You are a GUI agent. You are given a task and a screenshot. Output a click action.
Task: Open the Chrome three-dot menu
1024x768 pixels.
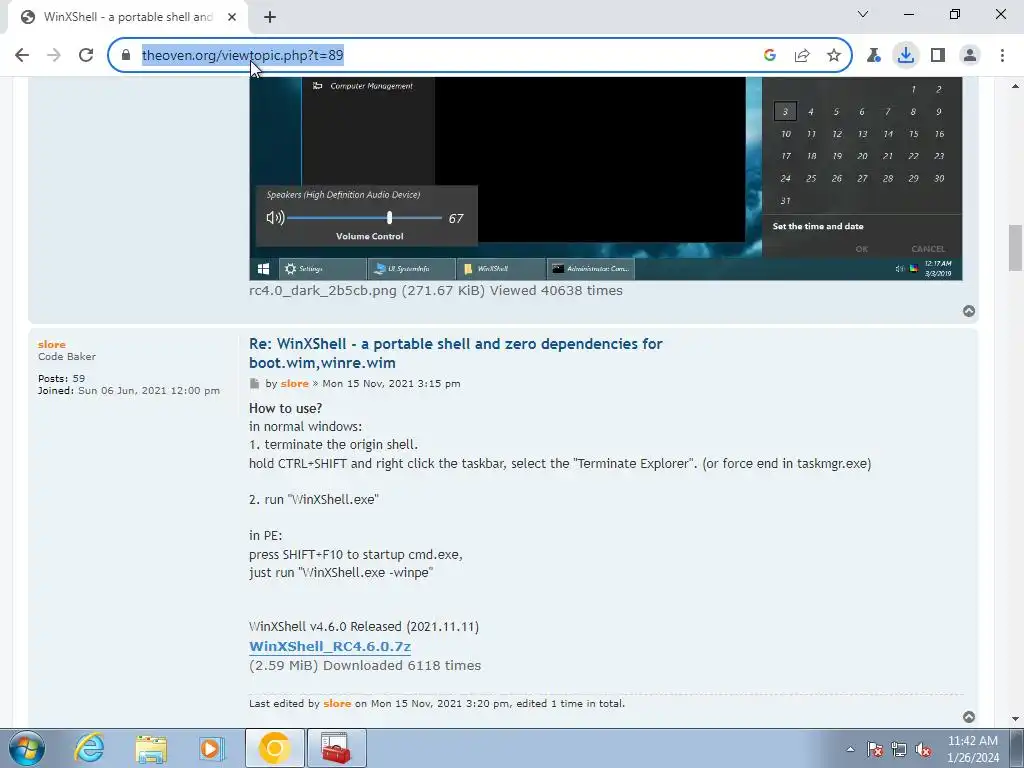1002,56
